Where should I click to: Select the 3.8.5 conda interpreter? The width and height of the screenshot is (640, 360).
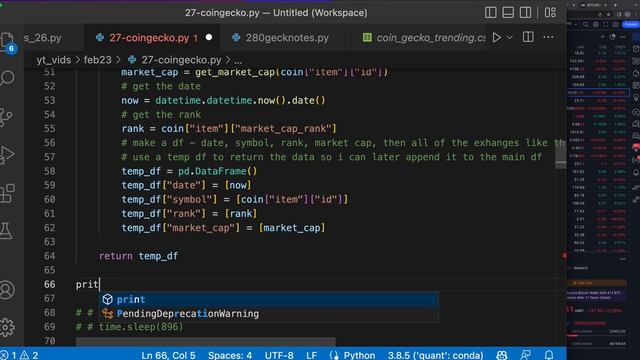click(x=435, y=355)
